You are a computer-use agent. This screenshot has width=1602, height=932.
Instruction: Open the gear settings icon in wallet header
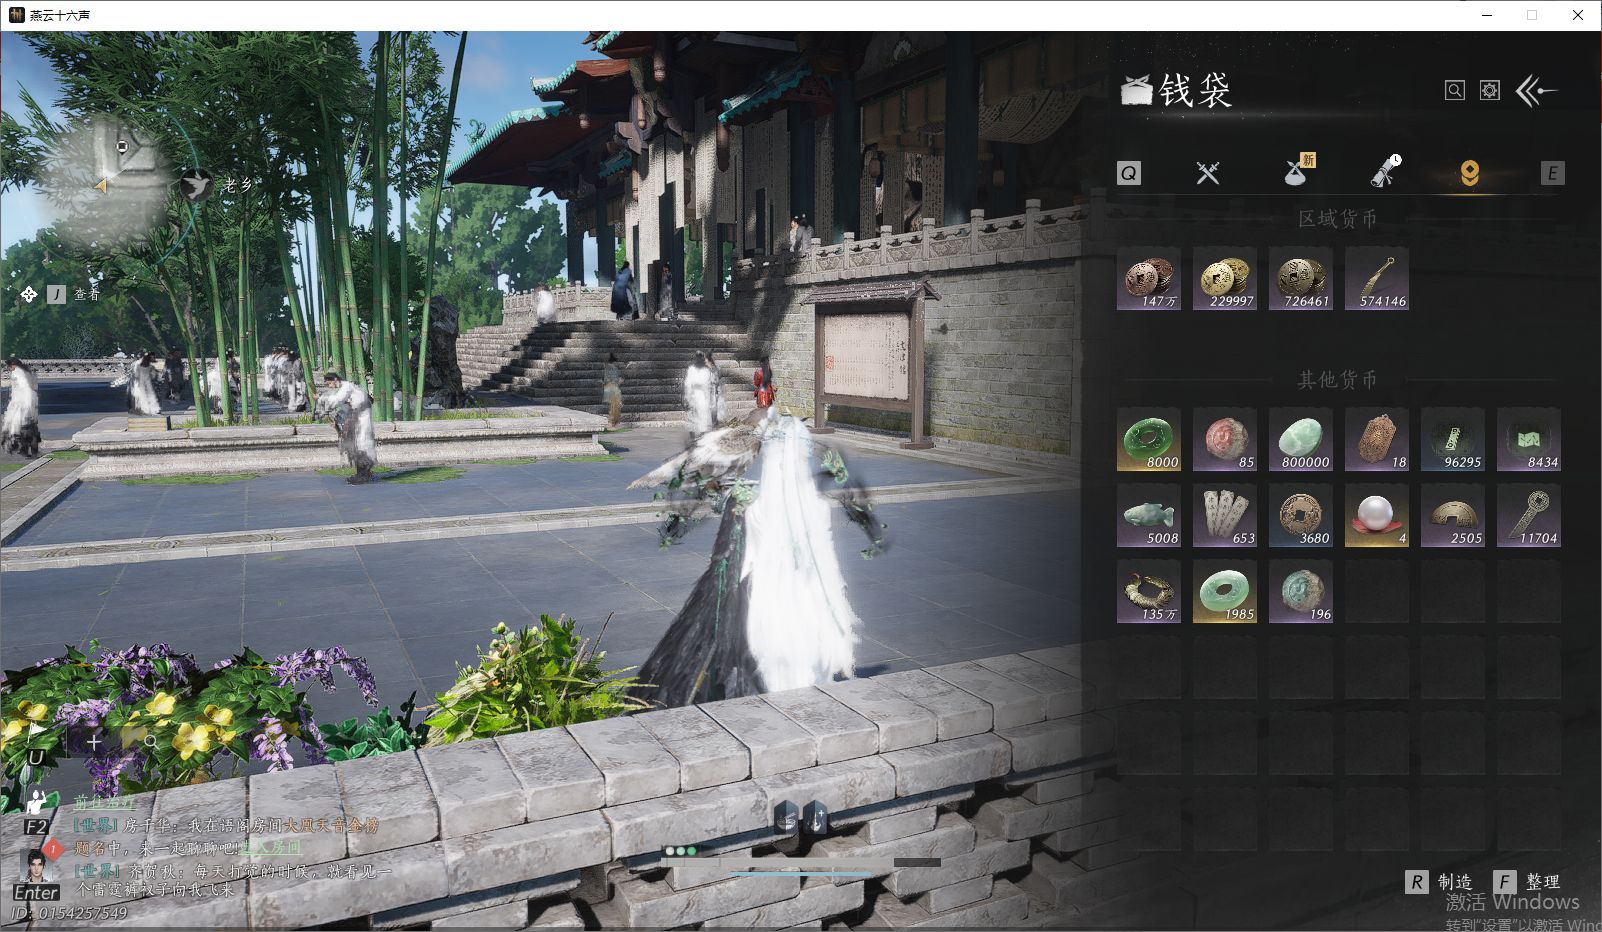point(1490,91)
